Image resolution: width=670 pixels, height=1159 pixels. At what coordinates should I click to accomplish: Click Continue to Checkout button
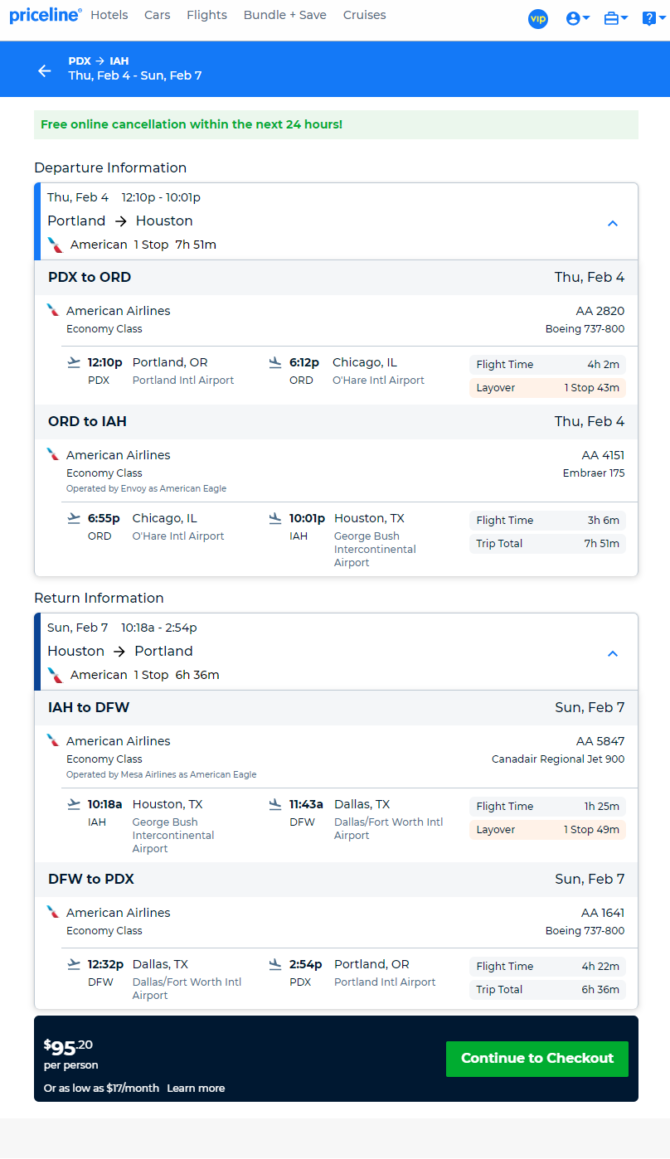pos(537,1058)
